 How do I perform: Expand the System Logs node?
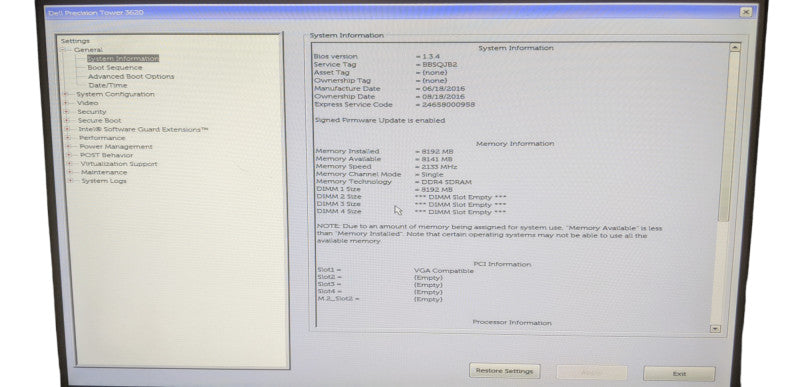pyautogui.click(x=70, y=181)
